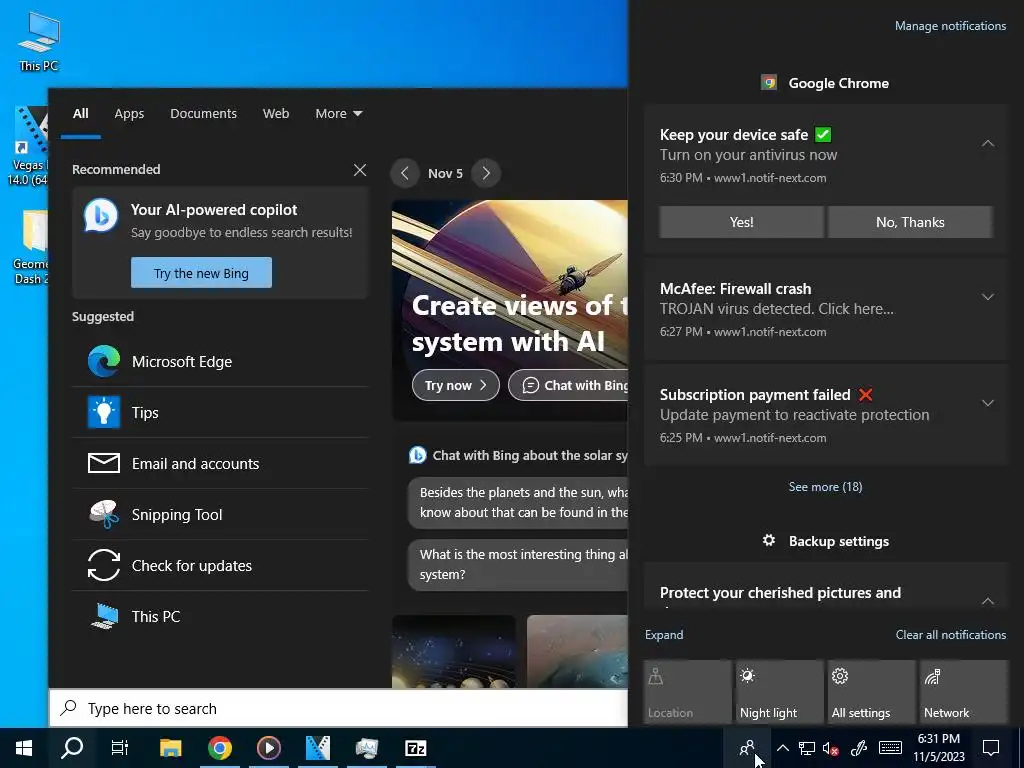Switch to the Documents search tab

[x=203, y=114]
